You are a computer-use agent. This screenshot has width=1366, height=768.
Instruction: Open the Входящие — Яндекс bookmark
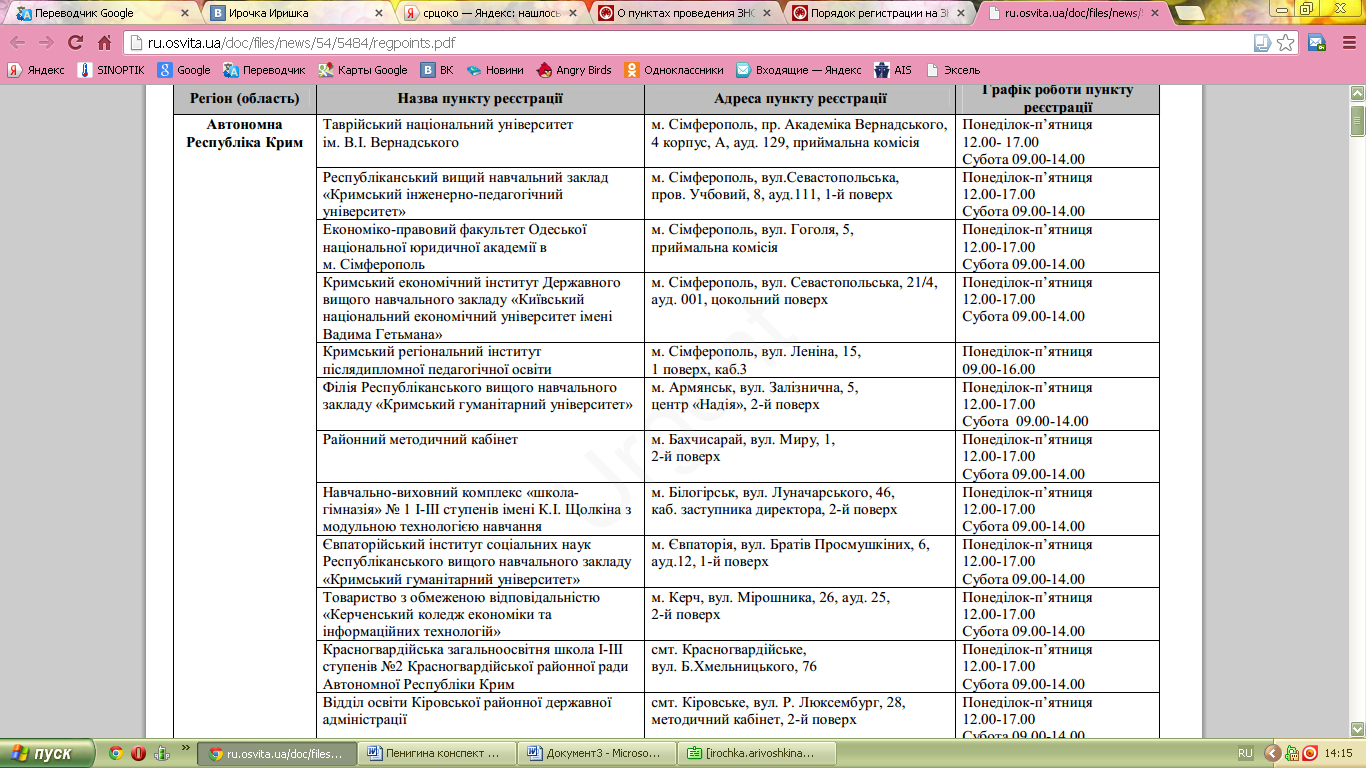click(799, 70)
